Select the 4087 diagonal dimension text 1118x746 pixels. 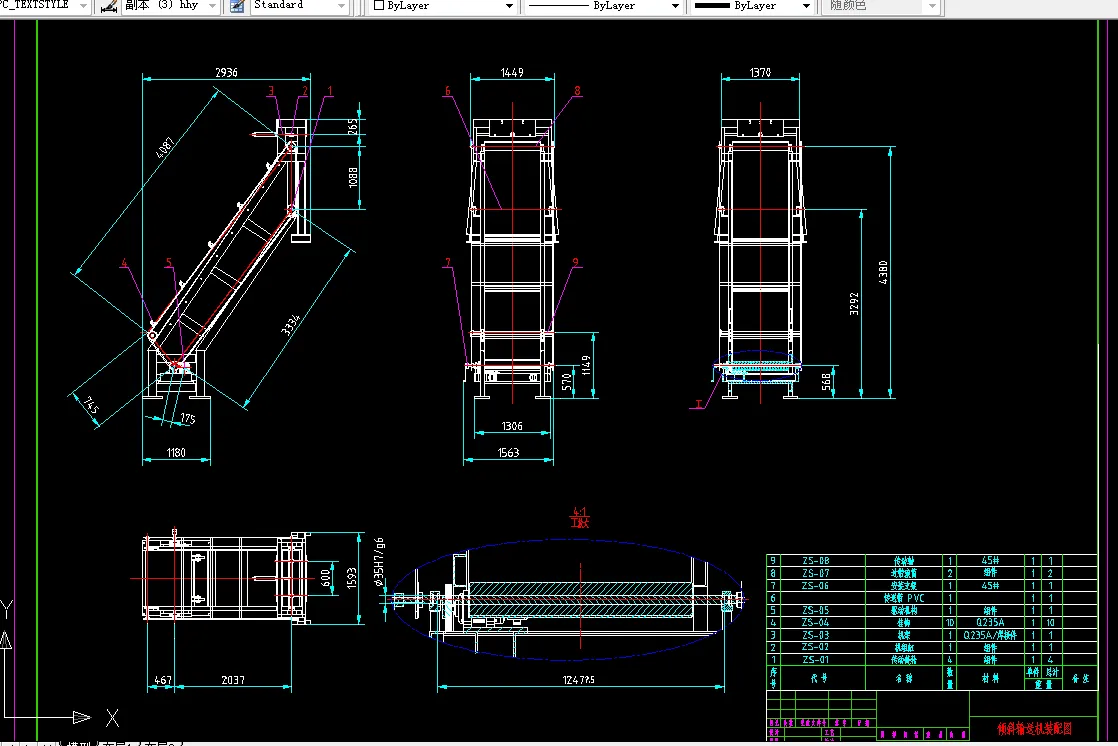[x=165, y=148]
